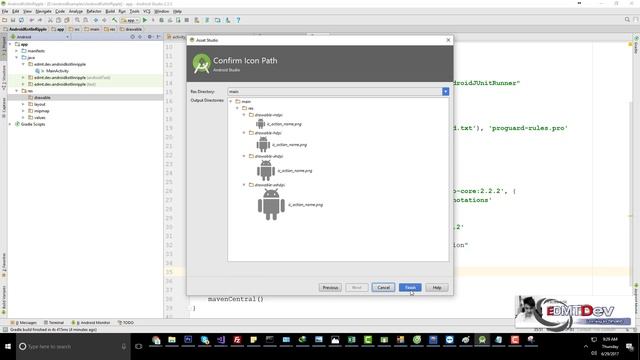Click the project panel settings gear icon
Viewport: 640px width, 360px height.
pyautogui.click(x=149, y=37)
